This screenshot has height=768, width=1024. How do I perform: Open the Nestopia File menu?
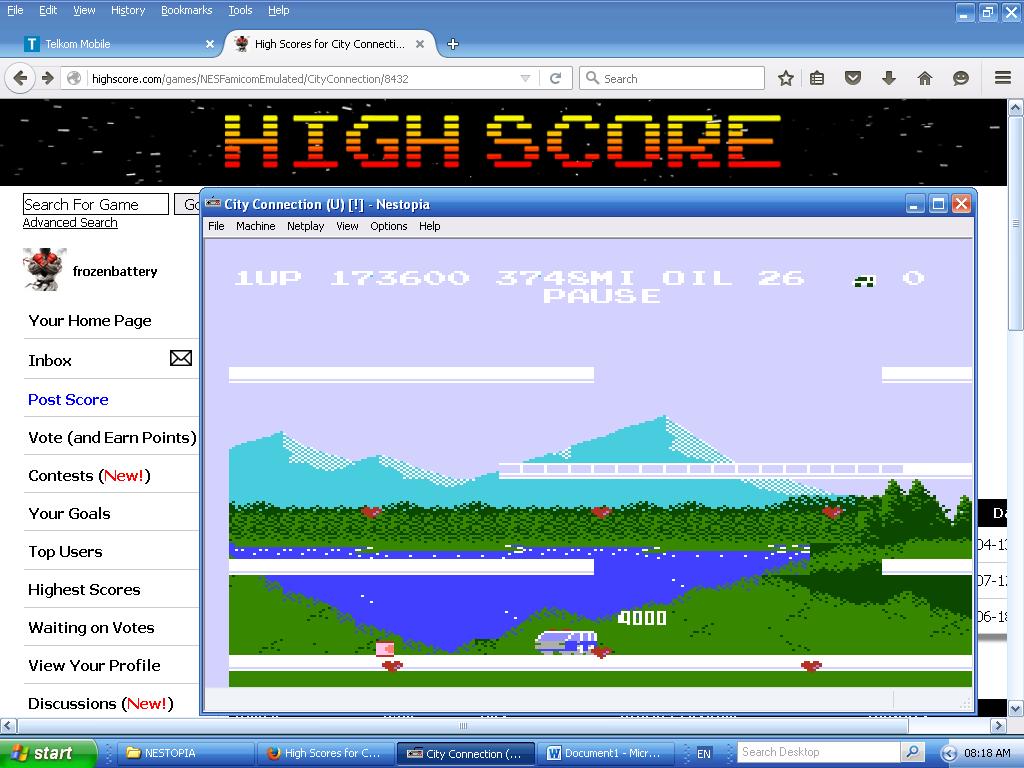coord(216,226)
